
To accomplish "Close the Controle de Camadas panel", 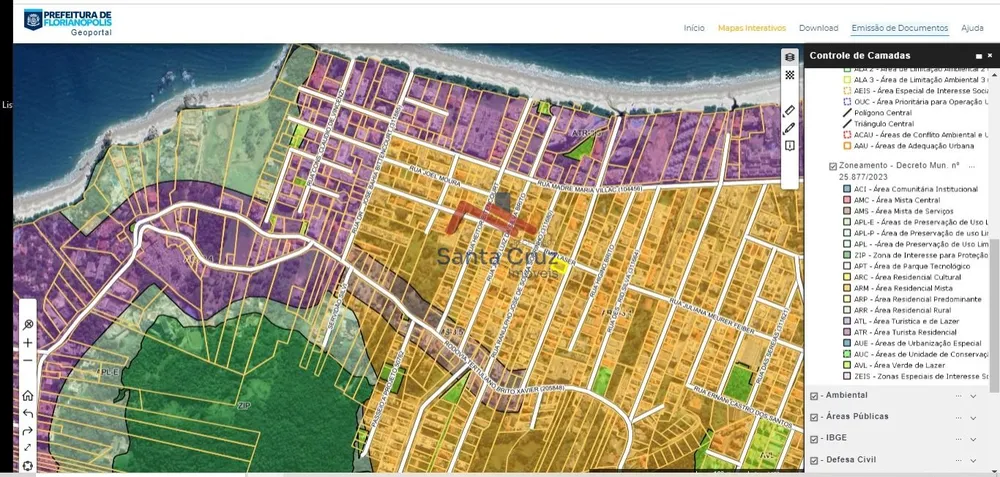I will tap(990, 55).
